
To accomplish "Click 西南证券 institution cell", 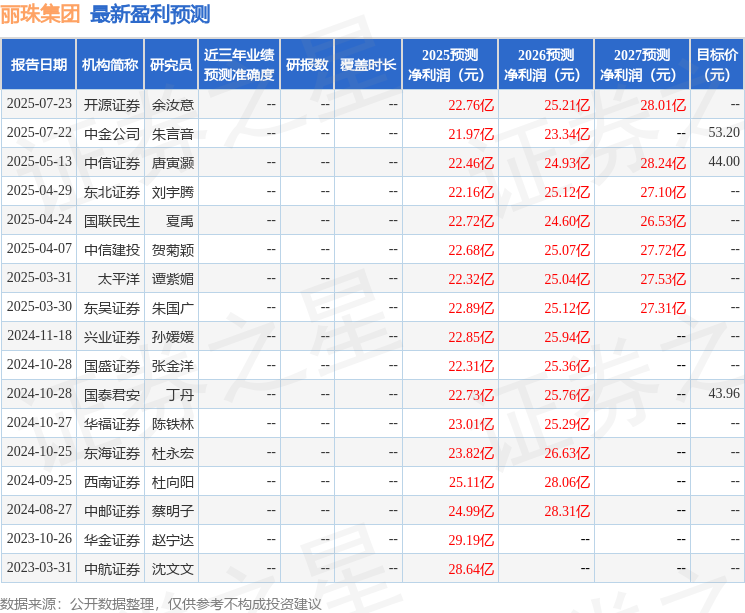I will tap(112, 482).
